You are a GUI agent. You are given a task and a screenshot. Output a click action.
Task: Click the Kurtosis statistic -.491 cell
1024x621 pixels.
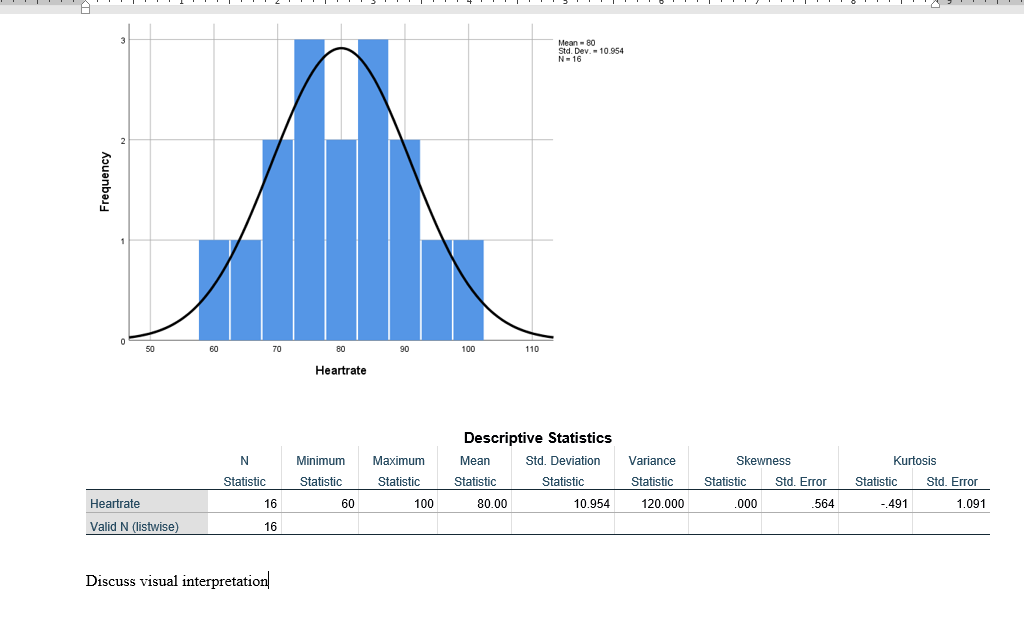pos(894,504)
